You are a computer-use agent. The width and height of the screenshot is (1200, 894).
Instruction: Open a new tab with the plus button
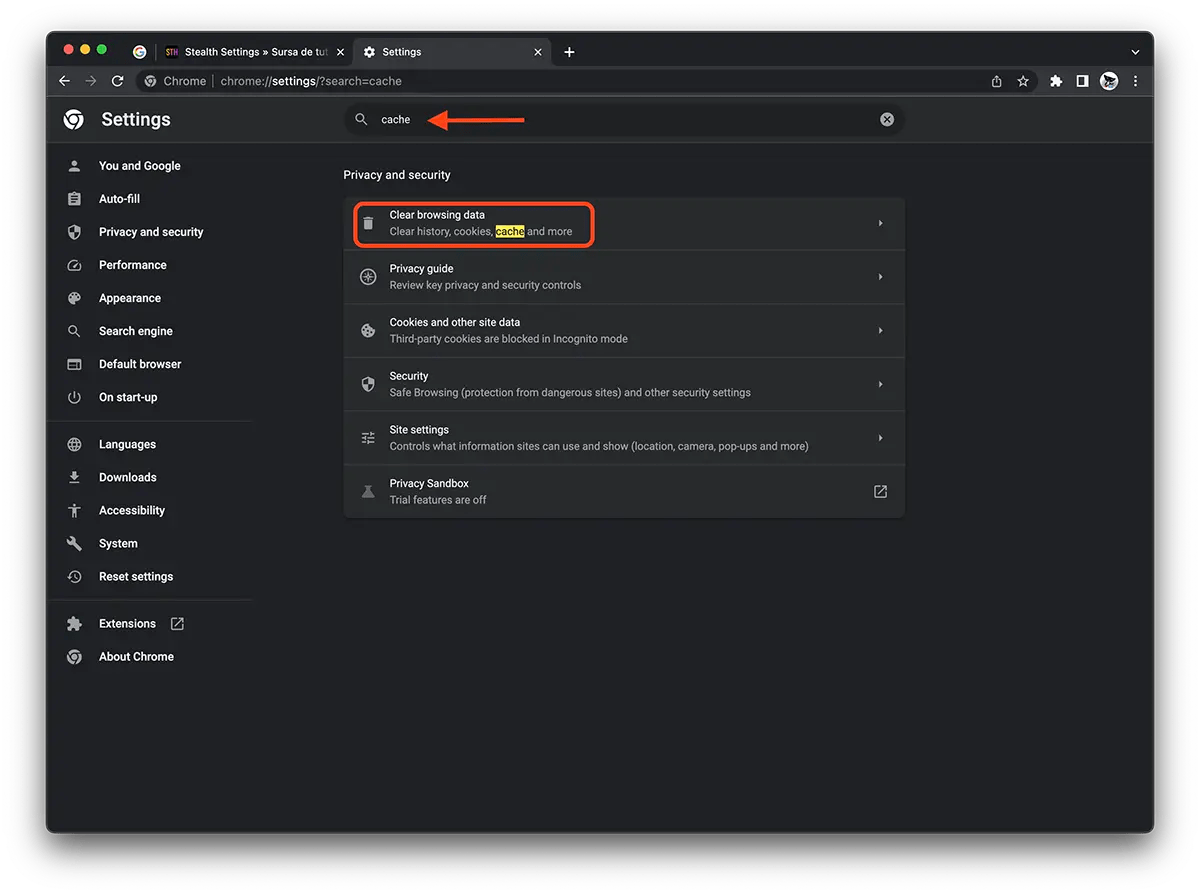(569, 51)
